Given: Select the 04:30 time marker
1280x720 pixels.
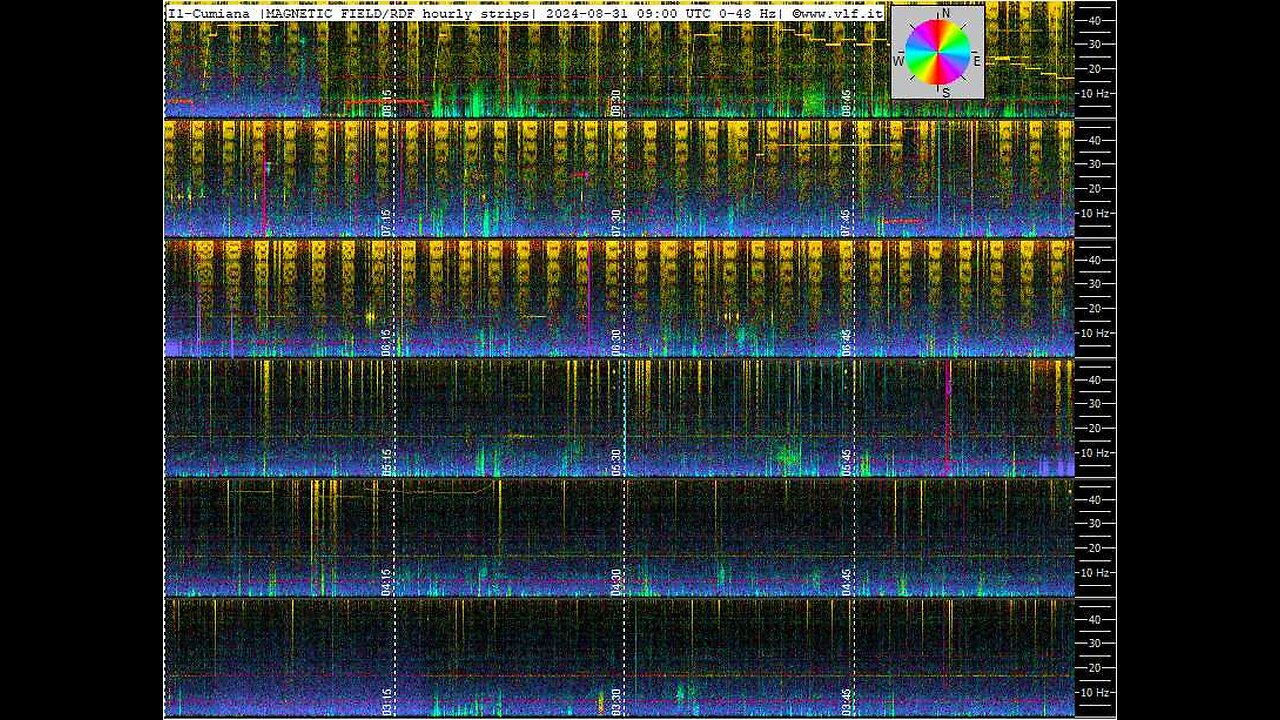Looking at the screenshot, I should [x=617, y=582].
